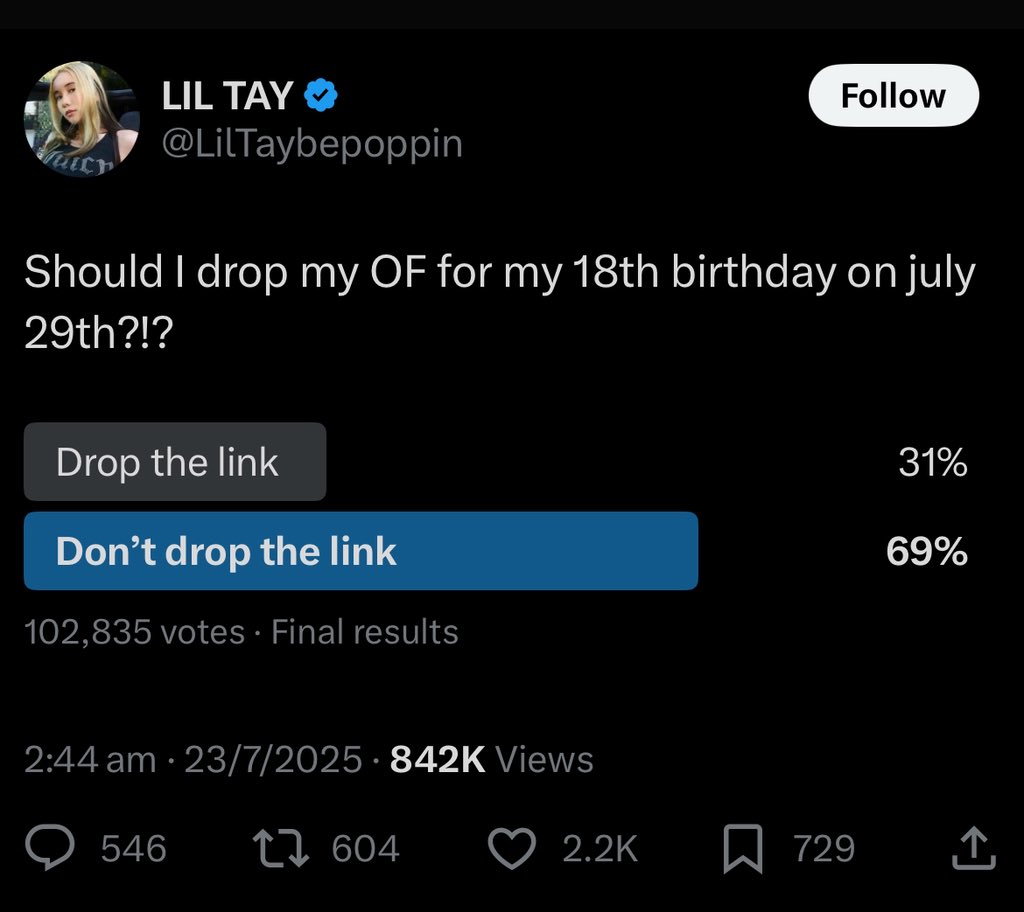1024x912 pixels.
Task: Open the LIL TAY profile picture
Action: (x=82, y=119)
